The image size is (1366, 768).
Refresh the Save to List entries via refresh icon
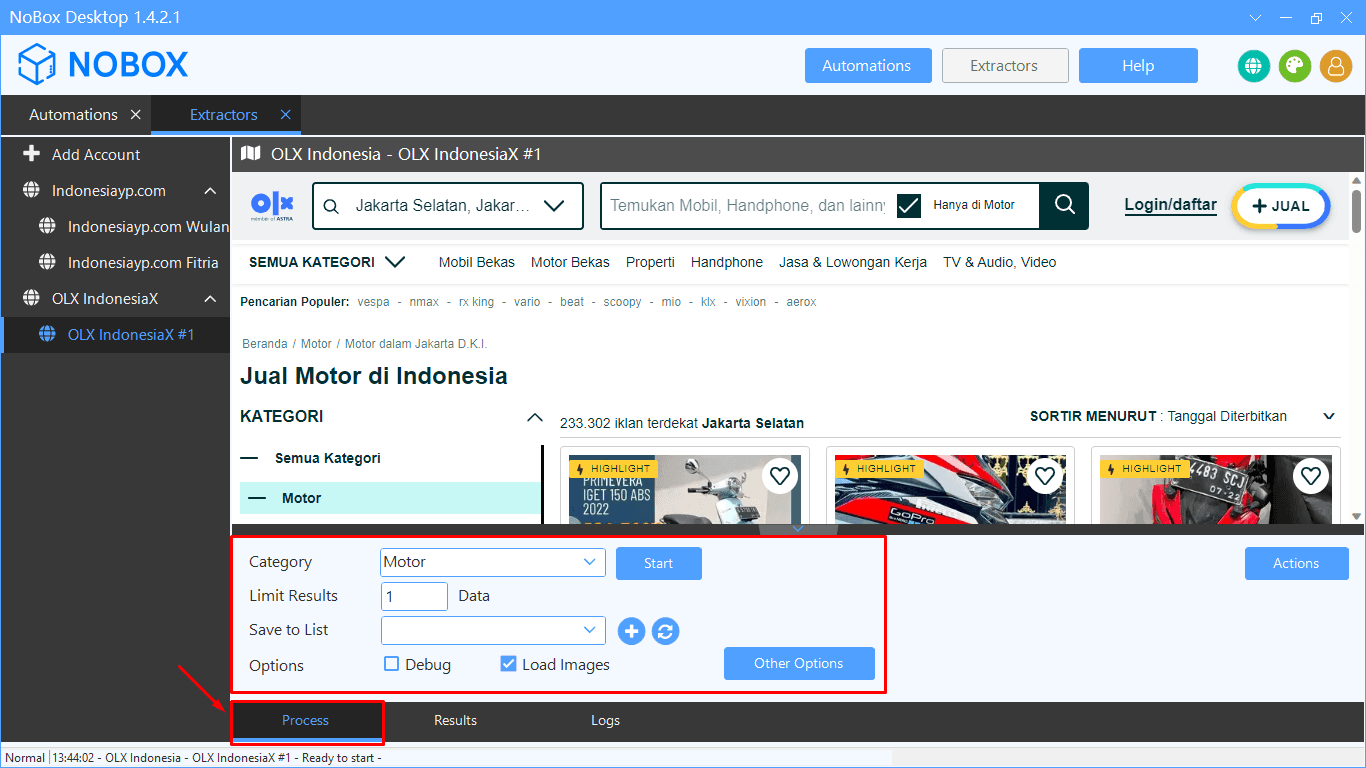click(664, 631)
